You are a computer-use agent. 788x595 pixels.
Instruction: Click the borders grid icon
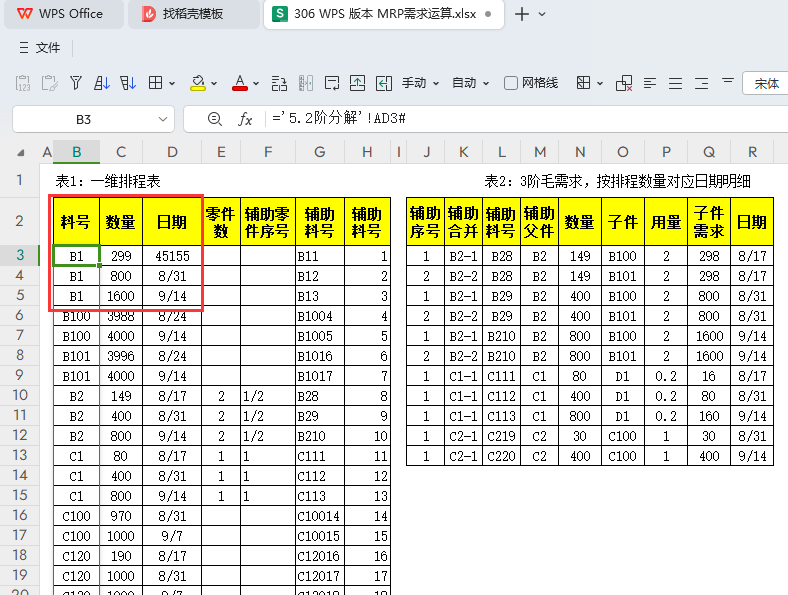tap(155, 83)
